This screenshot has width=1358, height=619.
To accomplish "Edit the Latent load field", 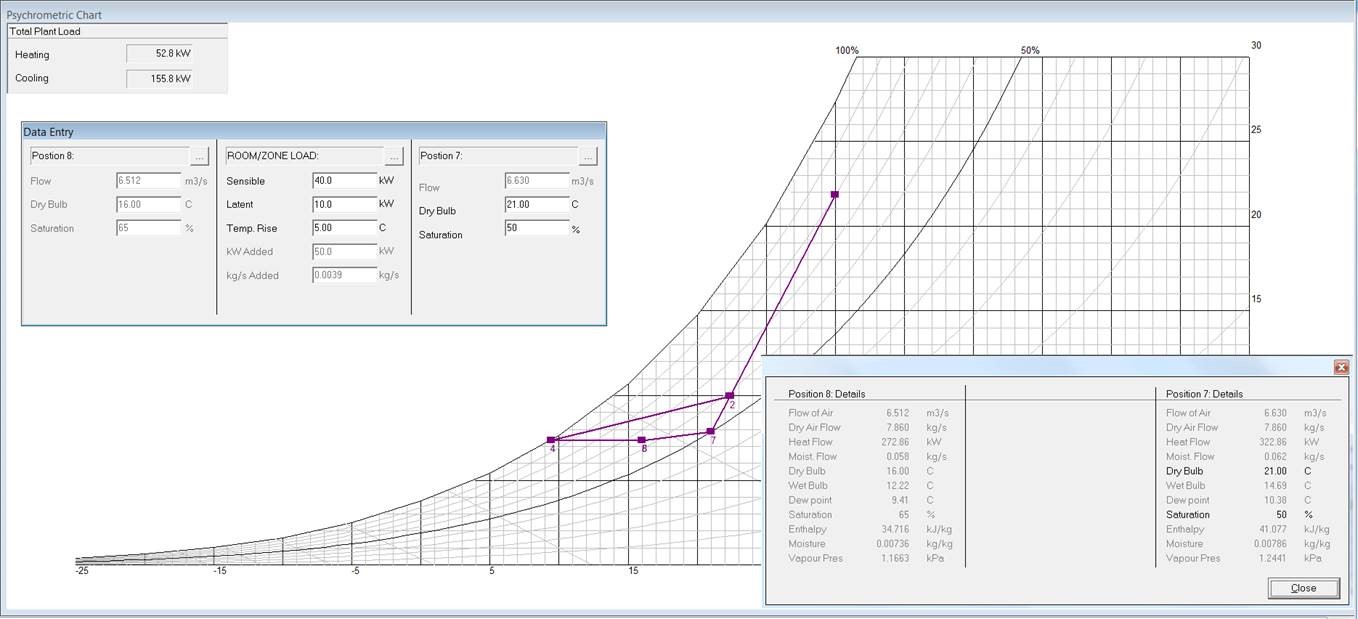I will pos(344,204).
